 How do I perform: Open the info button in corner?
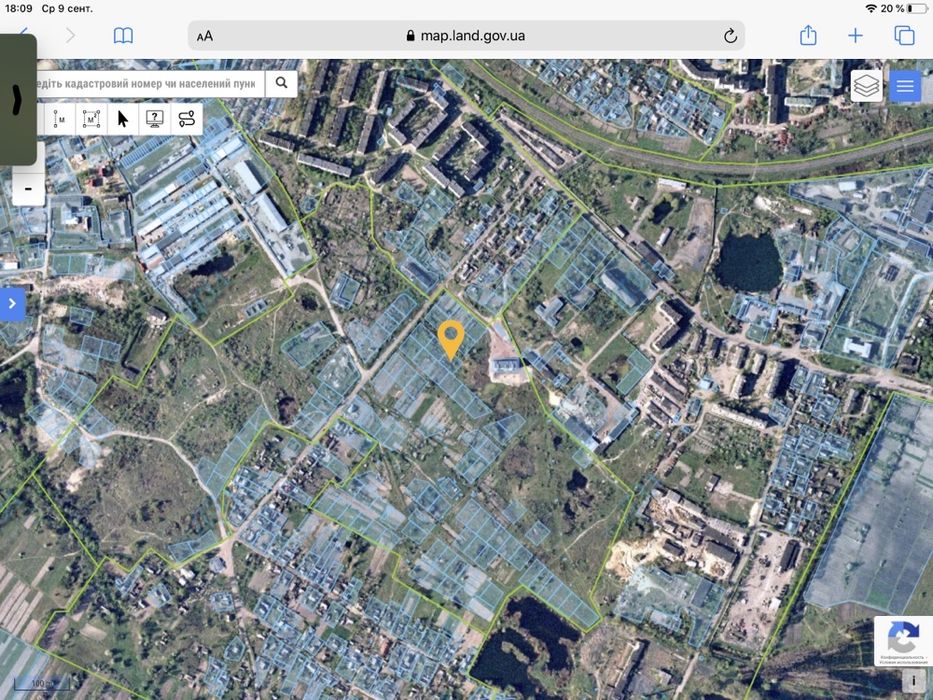pyautogui.click(x=914, y=680)
